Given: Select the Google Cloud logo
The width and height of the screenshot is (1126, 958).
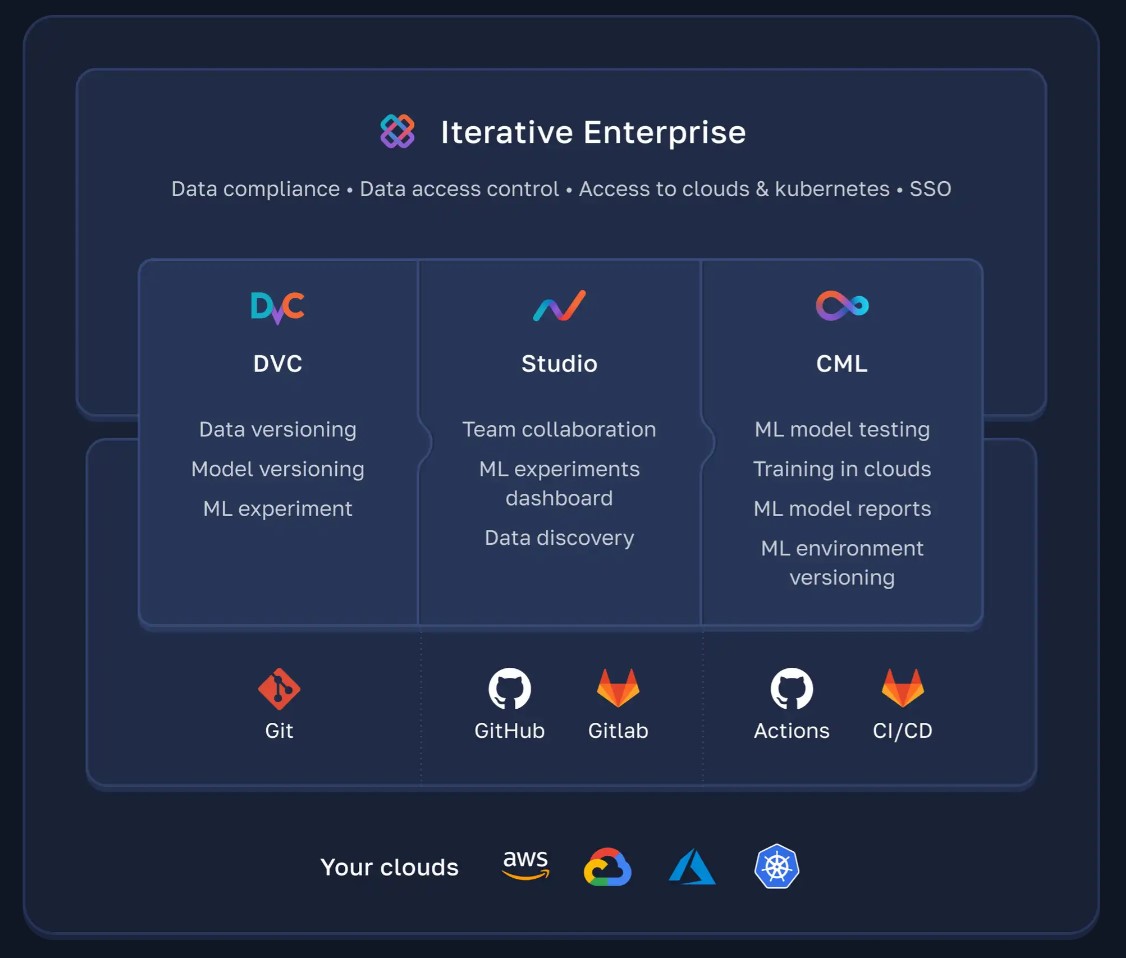Looking at the screenshot, I should 607,867.
